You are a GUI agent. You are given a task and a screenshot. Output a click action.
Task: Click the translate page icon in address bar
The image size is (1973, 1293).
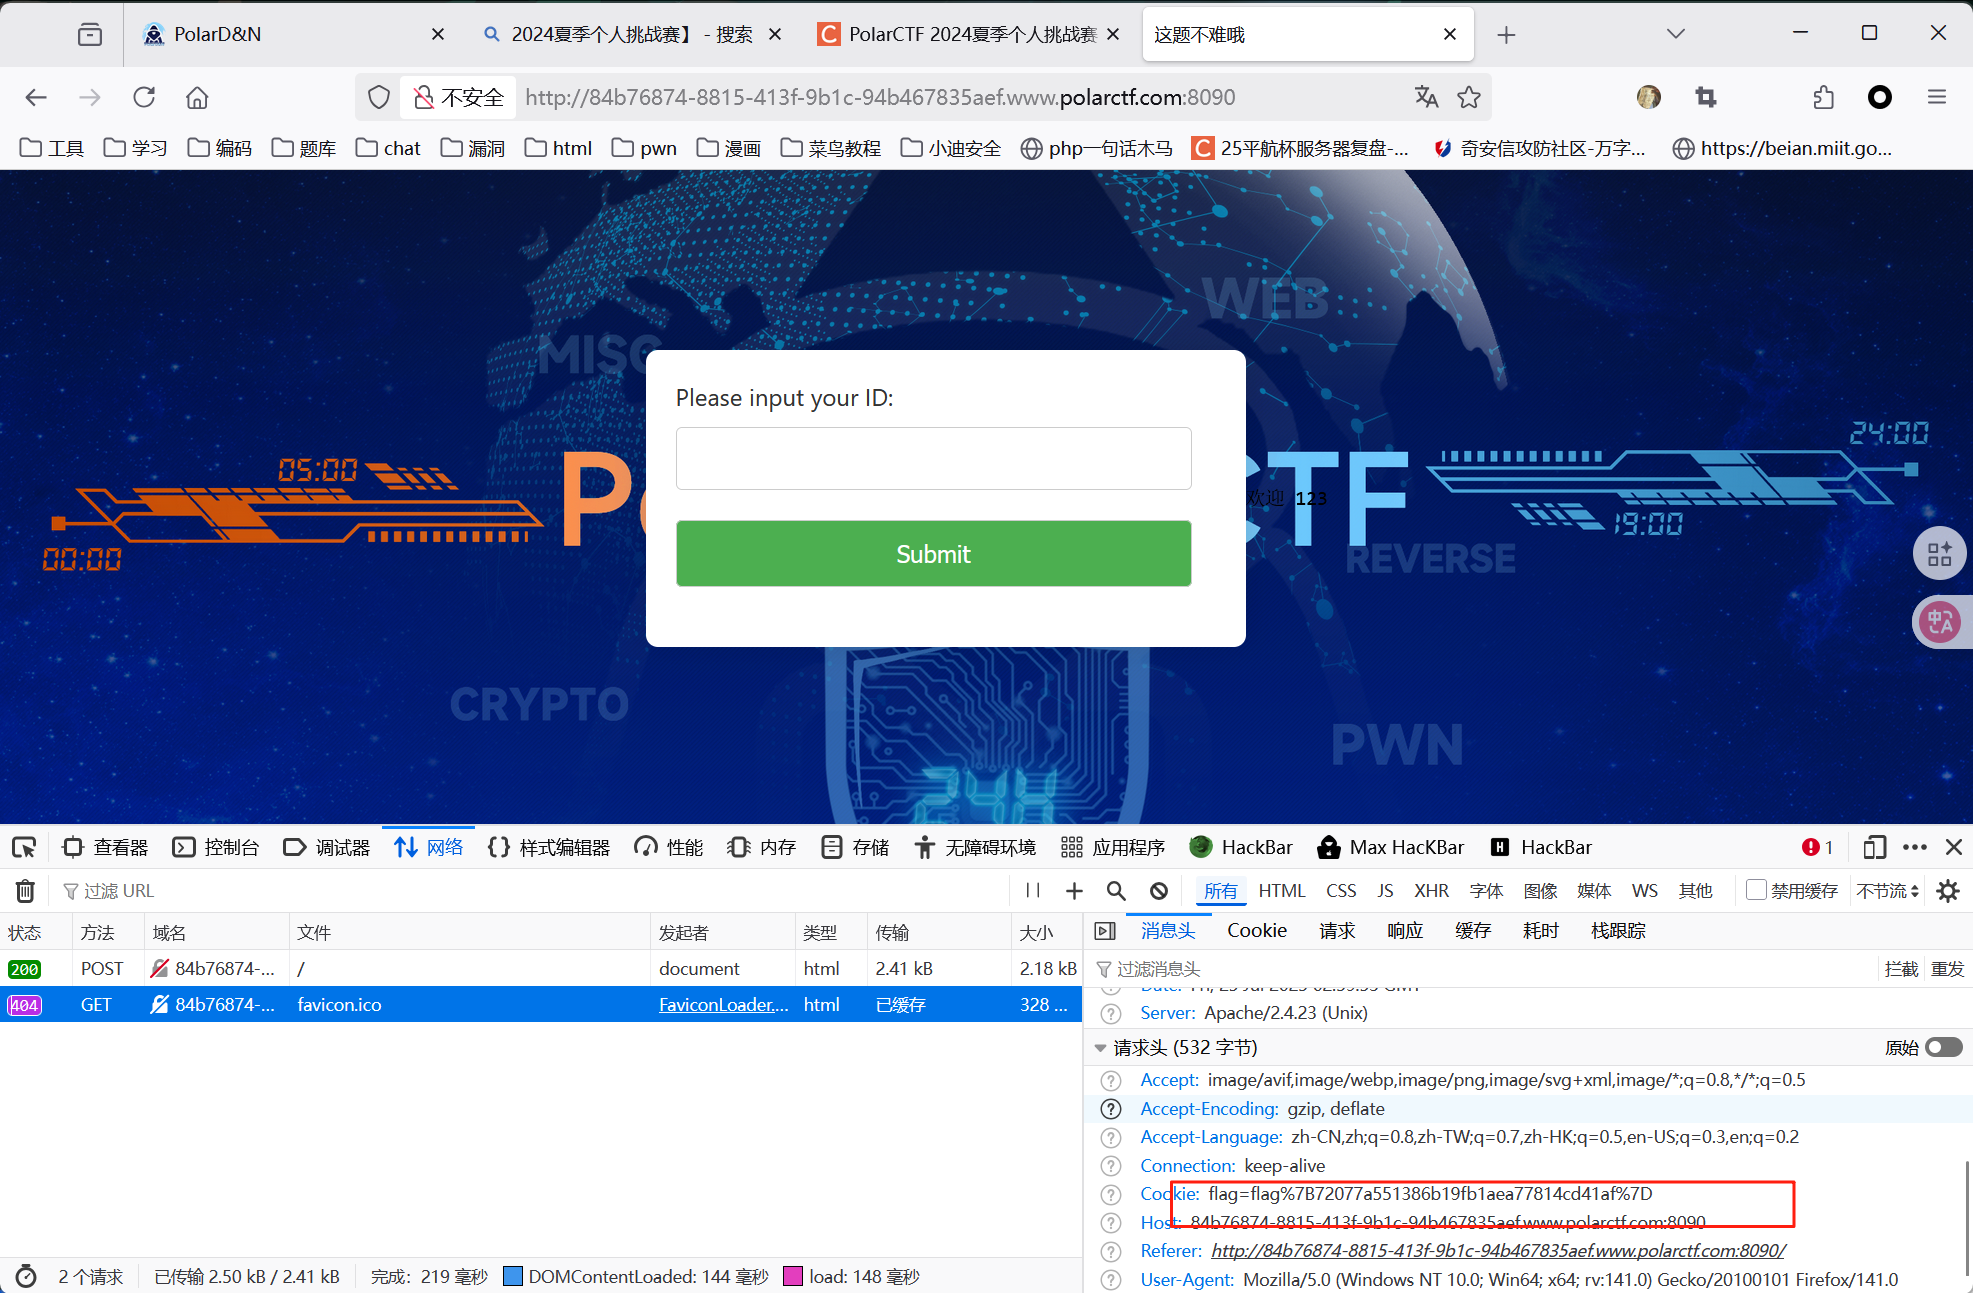tap(1426, 97)
